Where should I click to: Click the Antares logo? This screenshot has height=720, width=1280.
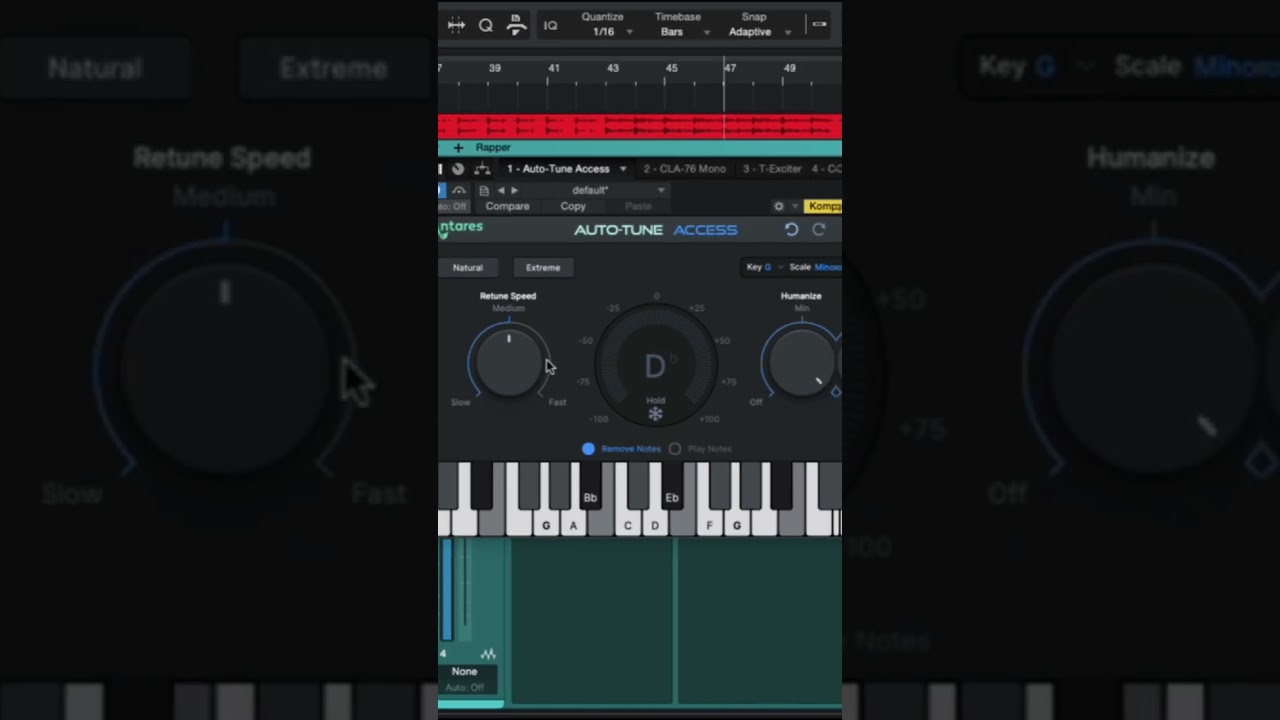pos(460,229)
